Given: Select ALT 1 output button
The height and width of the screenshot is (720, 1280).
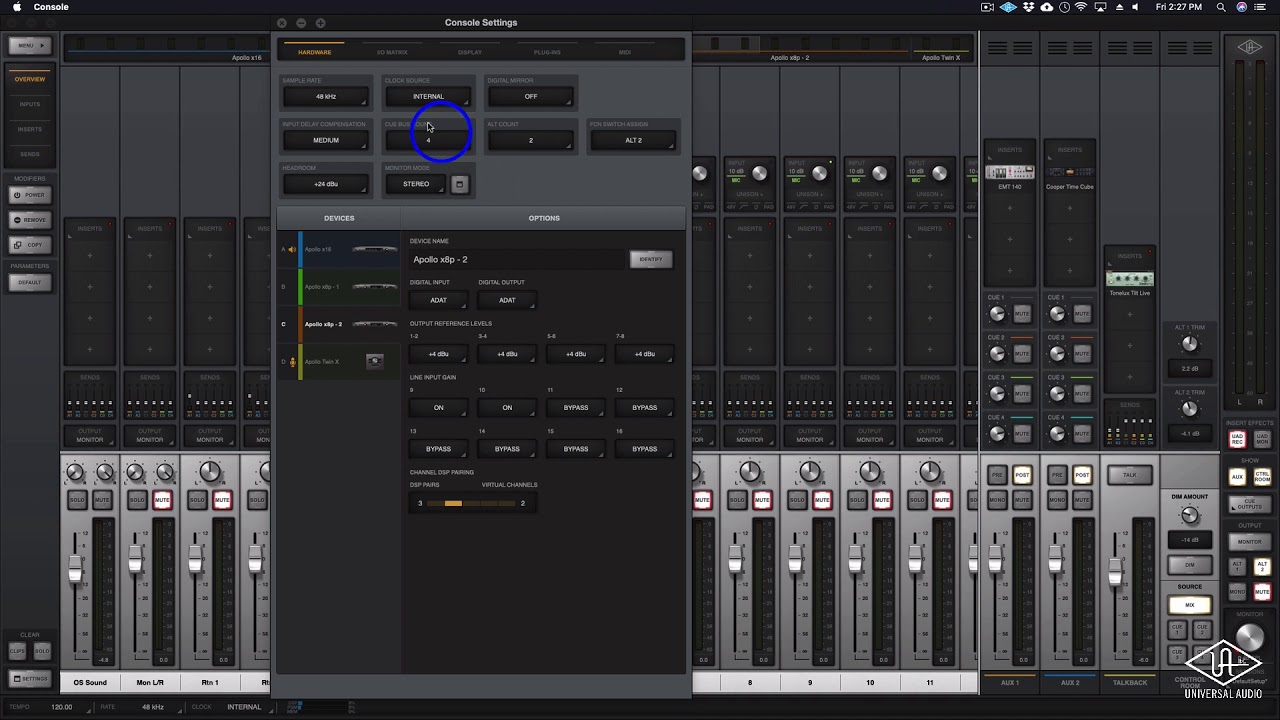Looking at the screenshot, I should [1238, 567].
